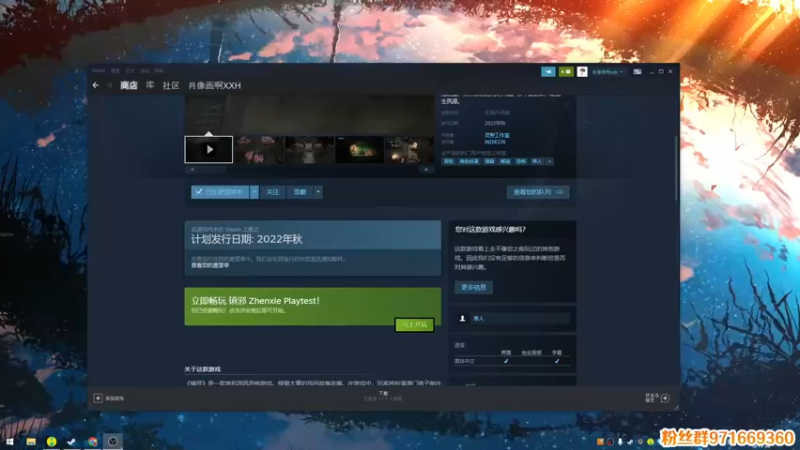Viewport: 800px width, 450px height.
Task: Click the first tag in the tag row
Action: click(448, 161)
